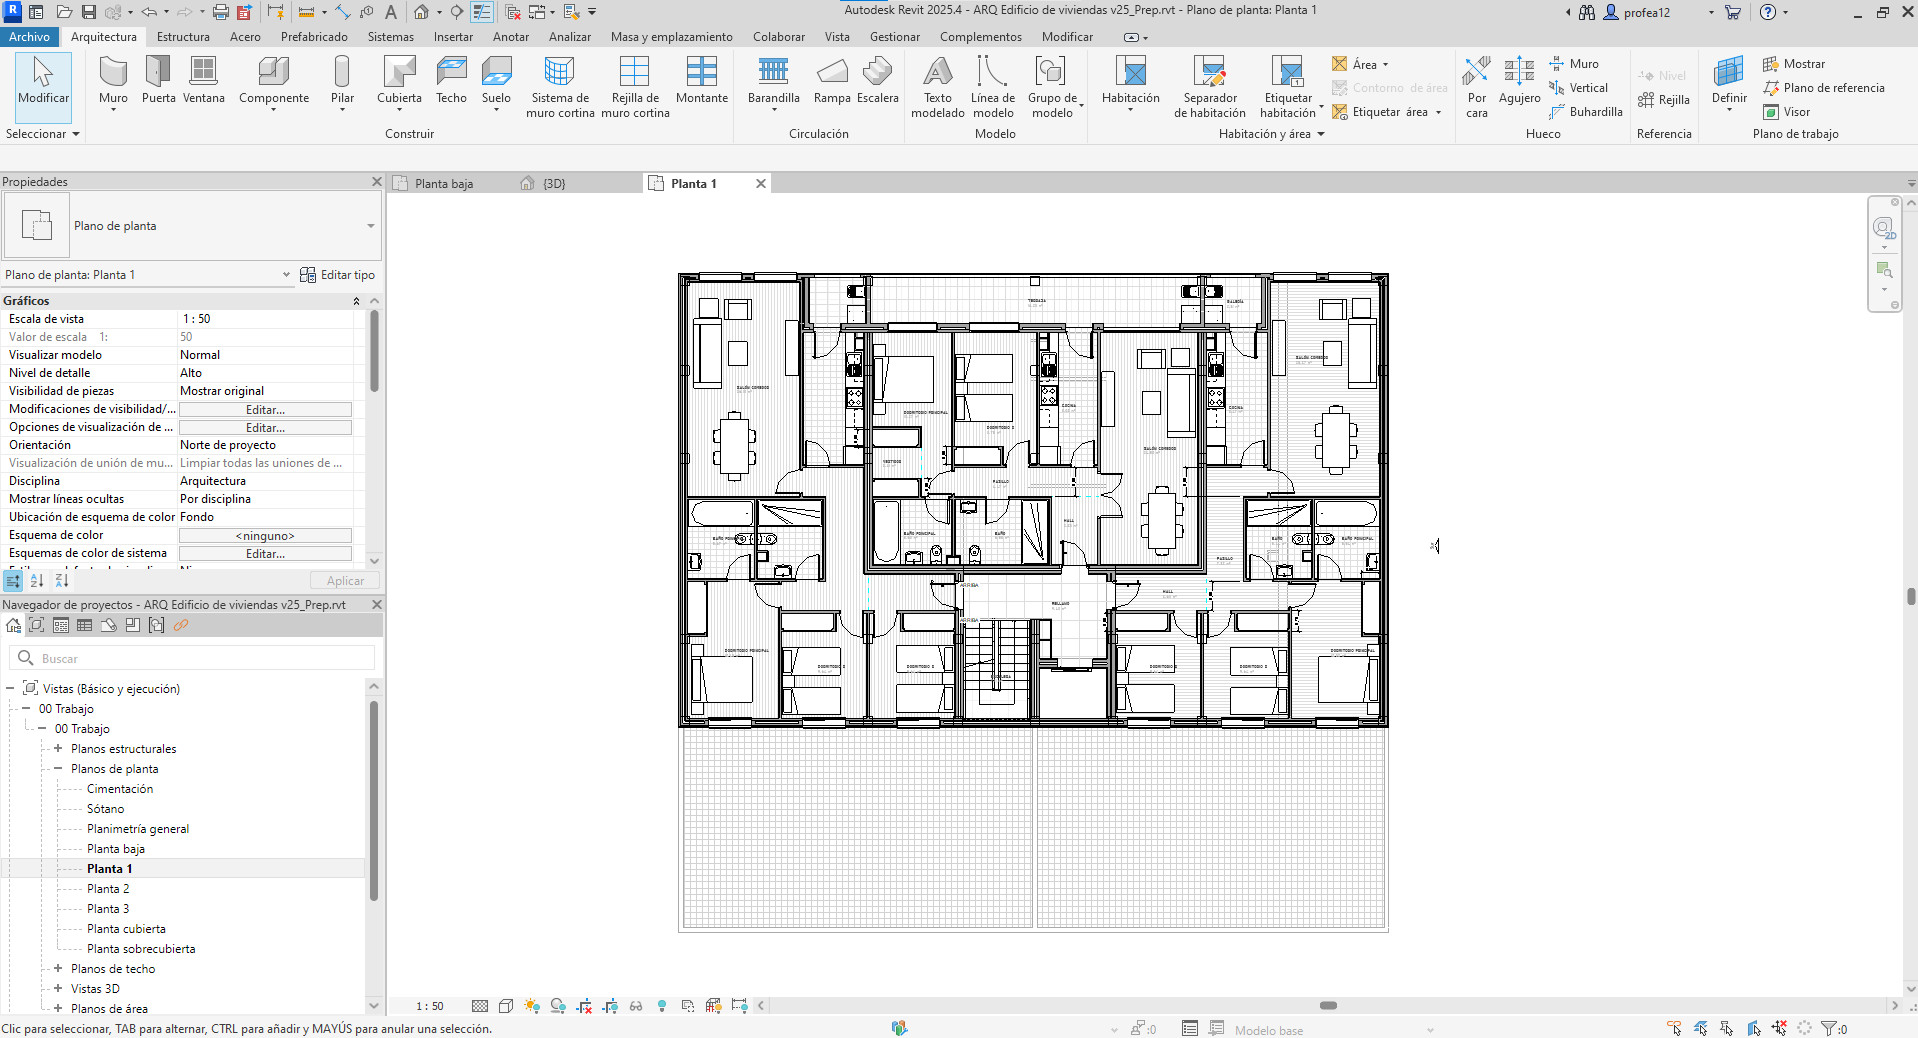Screen dimensions: 1918x1038
Task: Click the Editar tipo button
Action: 337,275
